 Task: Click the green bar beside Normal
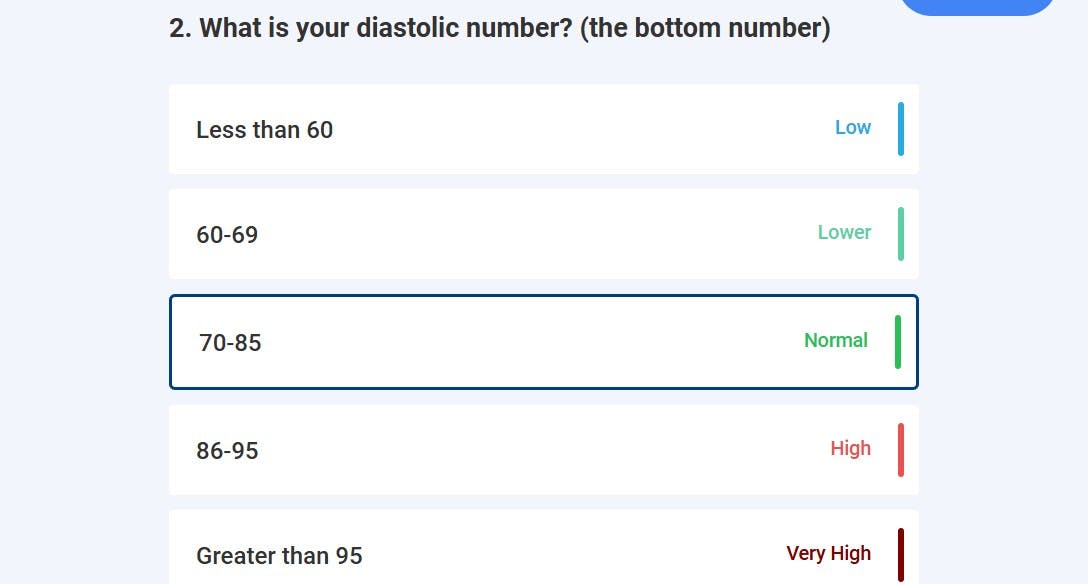(901, 342)
